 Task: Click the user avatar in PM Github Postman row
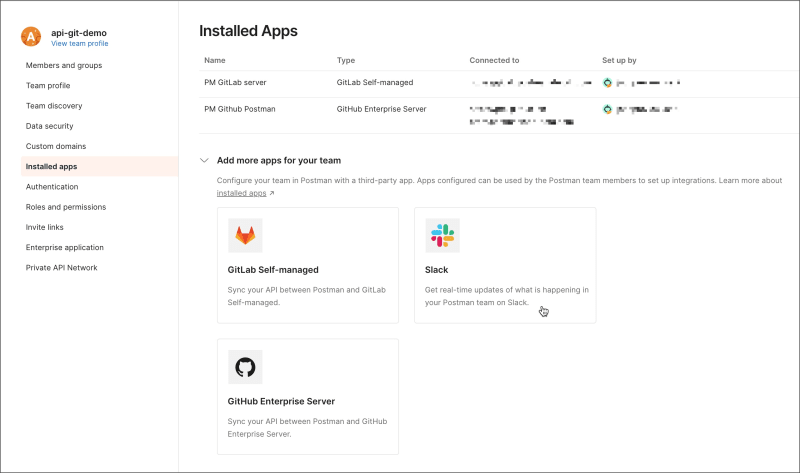[607, 109]
